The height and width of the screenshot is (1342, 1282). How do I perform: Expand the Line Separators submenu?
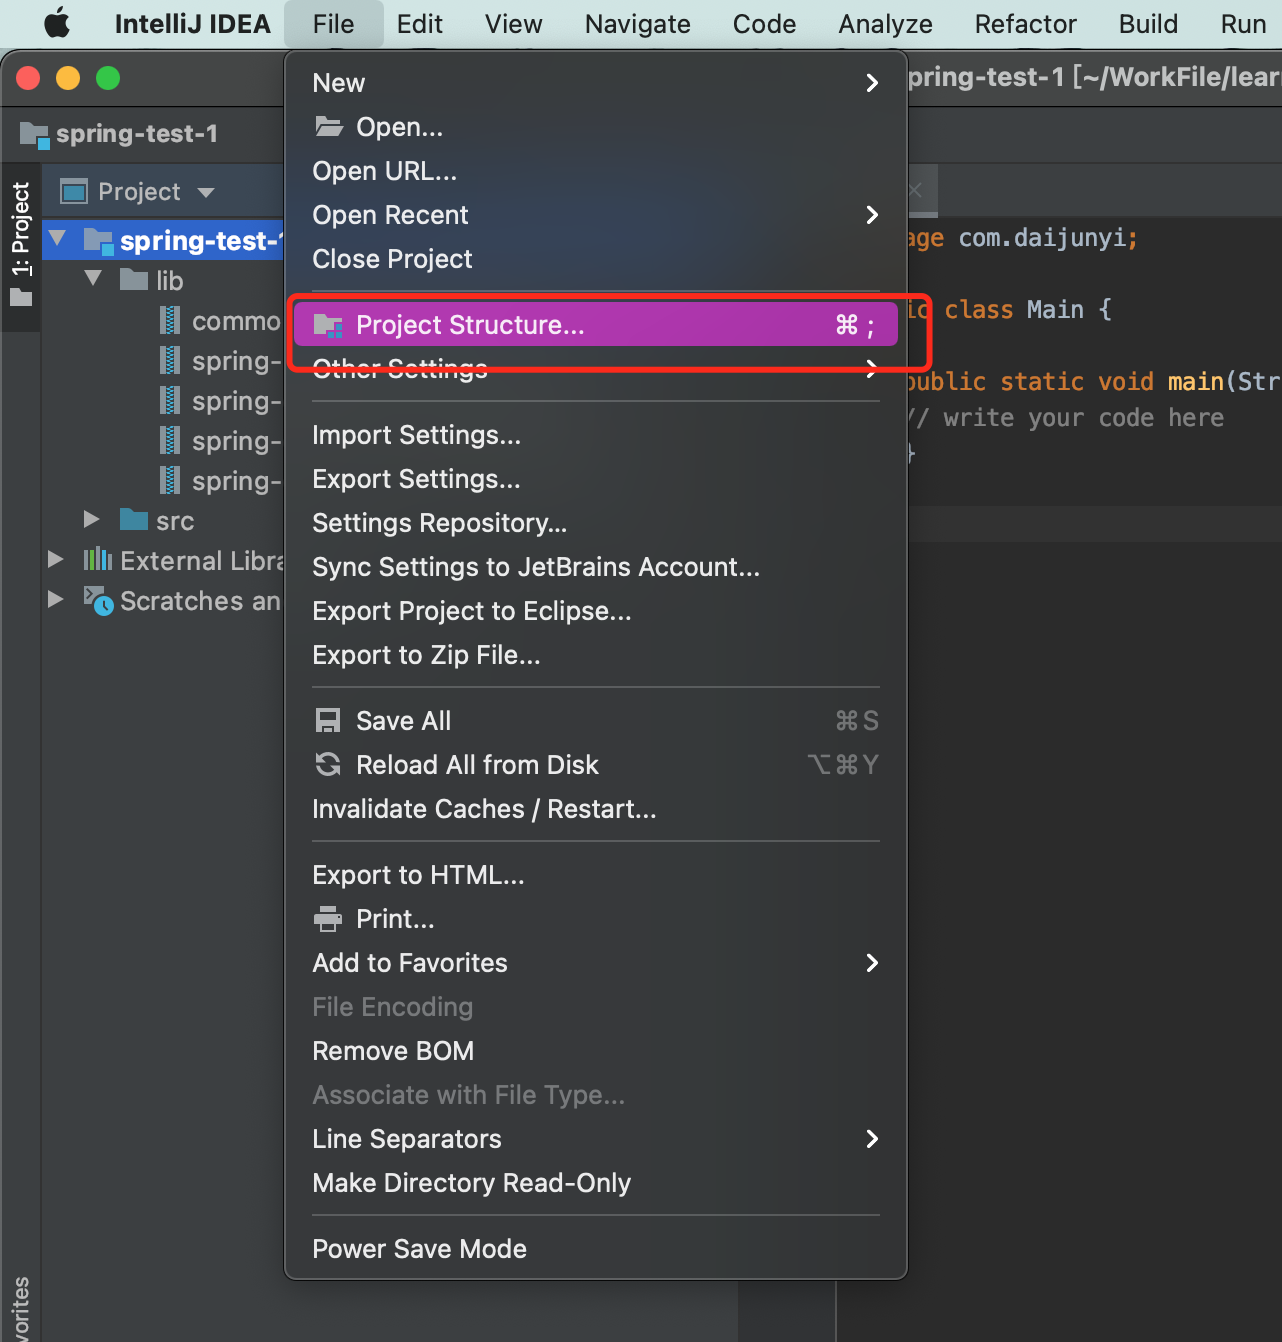[596, 1139]
